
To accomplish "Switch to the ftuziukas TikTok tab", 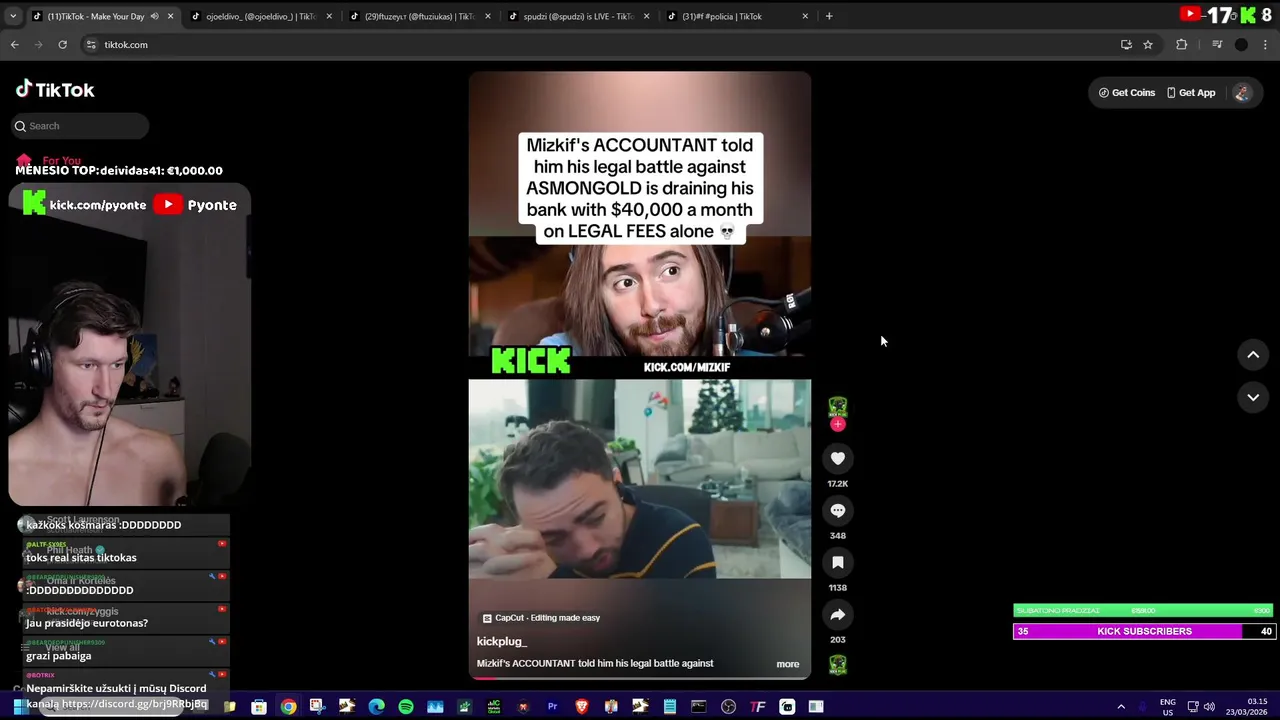I will [420, 16].
